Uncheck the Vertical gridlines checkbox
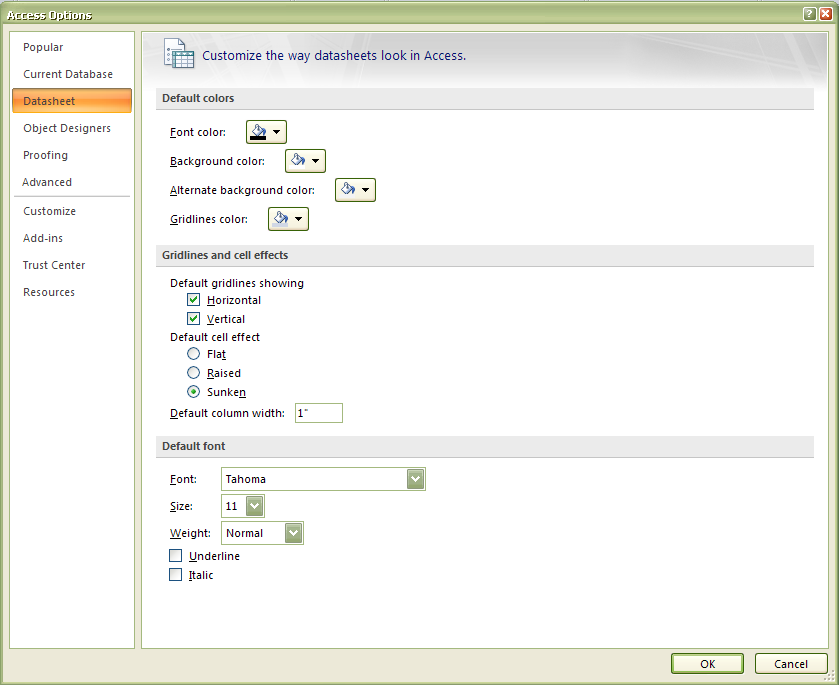This screenshot has height=685, width=839. click(193, 318)
